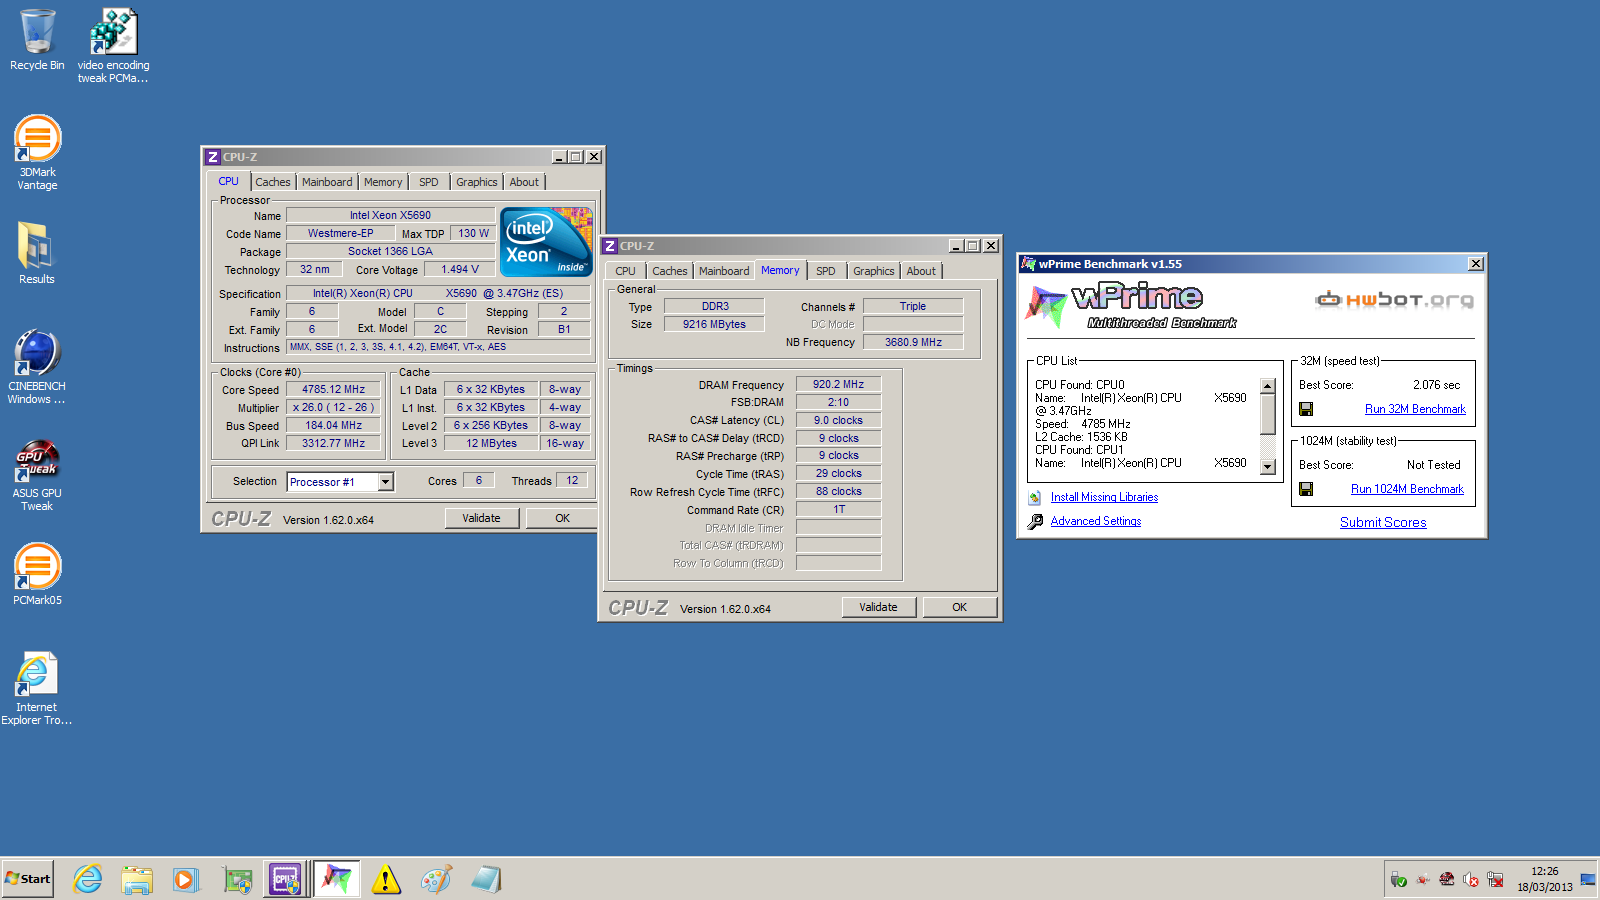
Task: Click Install Missing Libraries link
Action: tap(1104, 497)
